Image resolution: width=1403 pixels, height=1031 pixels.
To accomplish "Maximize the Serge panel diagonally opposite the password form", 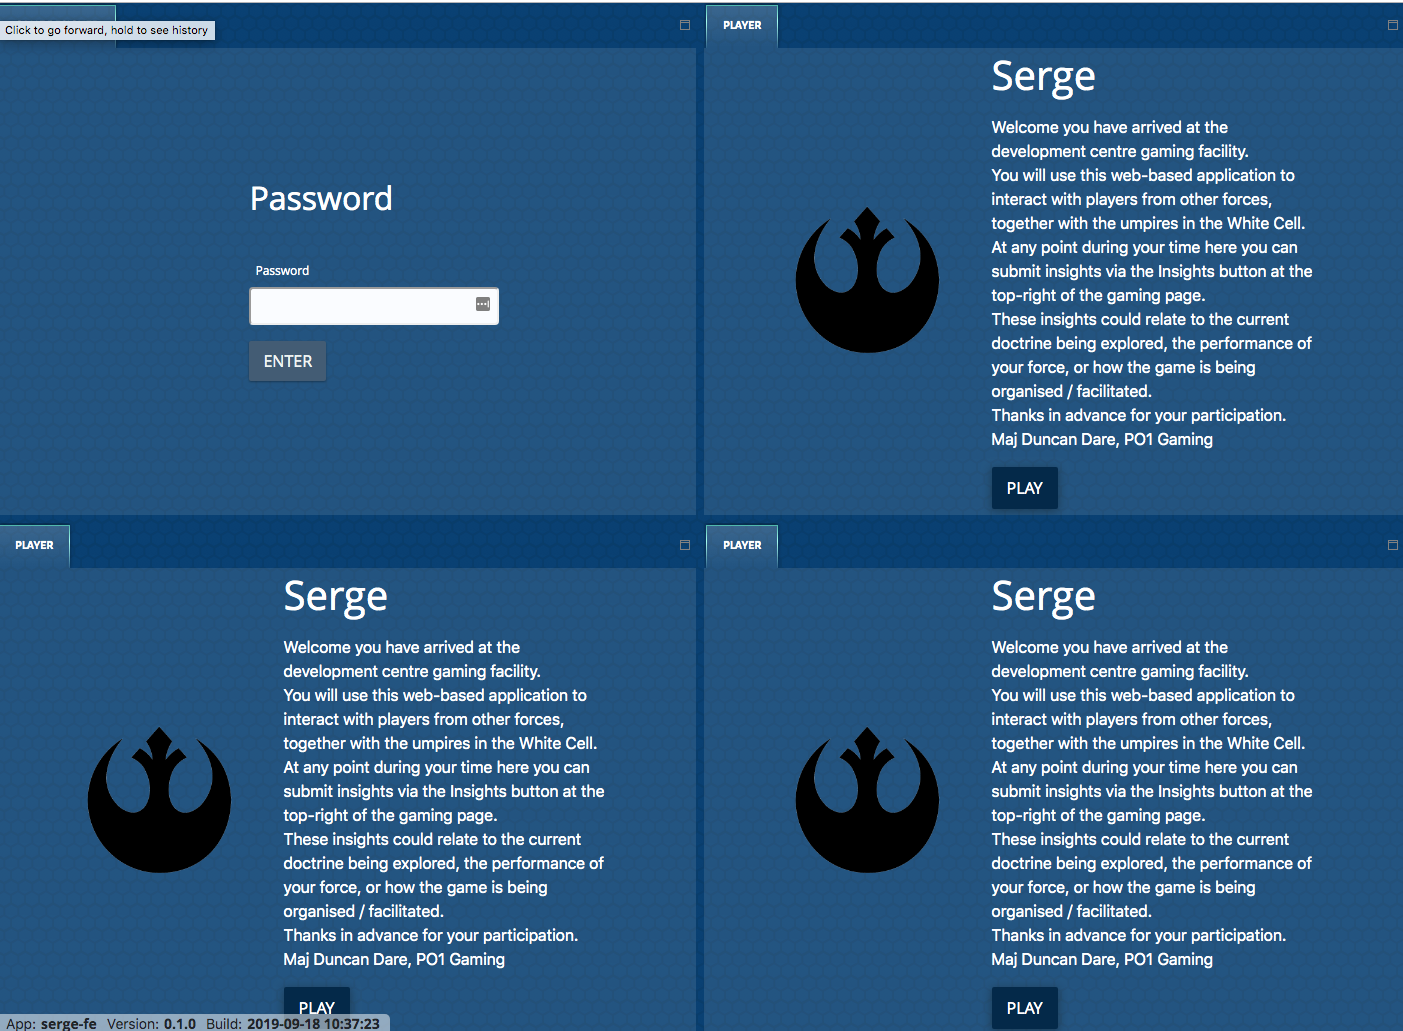I will point(1393,545).
